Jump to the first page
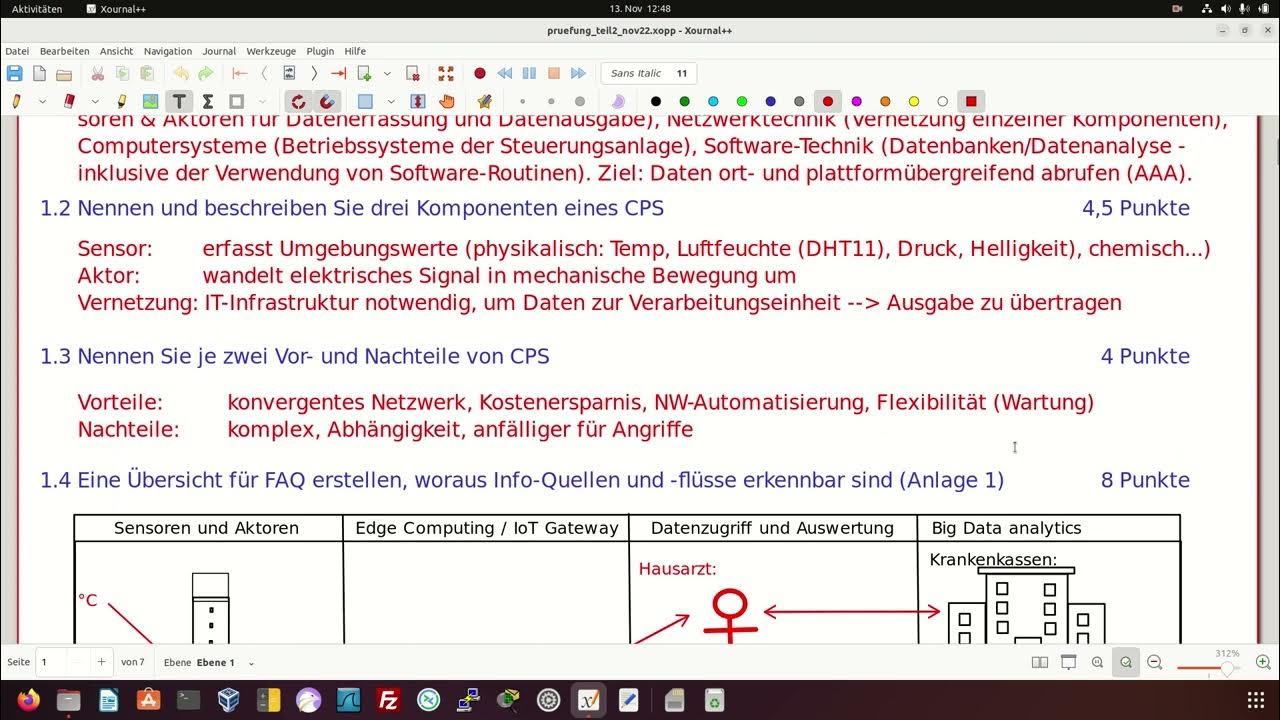Image resolution: width=1280 pixels, height=720 pixels. point(239,73)
